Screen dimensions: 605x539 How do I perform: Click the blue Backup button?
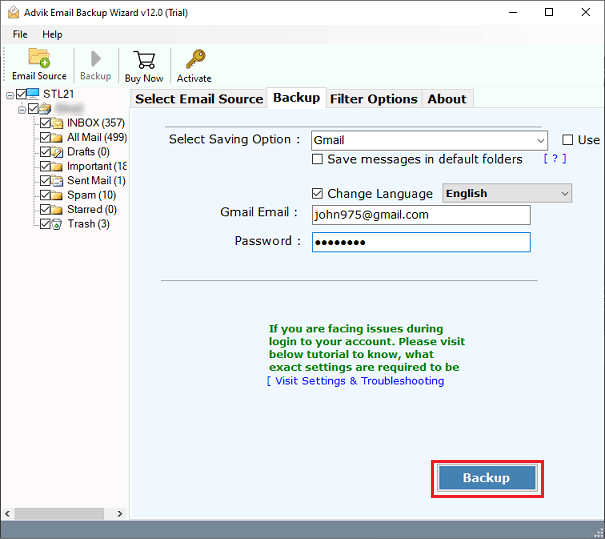(487, 478)
